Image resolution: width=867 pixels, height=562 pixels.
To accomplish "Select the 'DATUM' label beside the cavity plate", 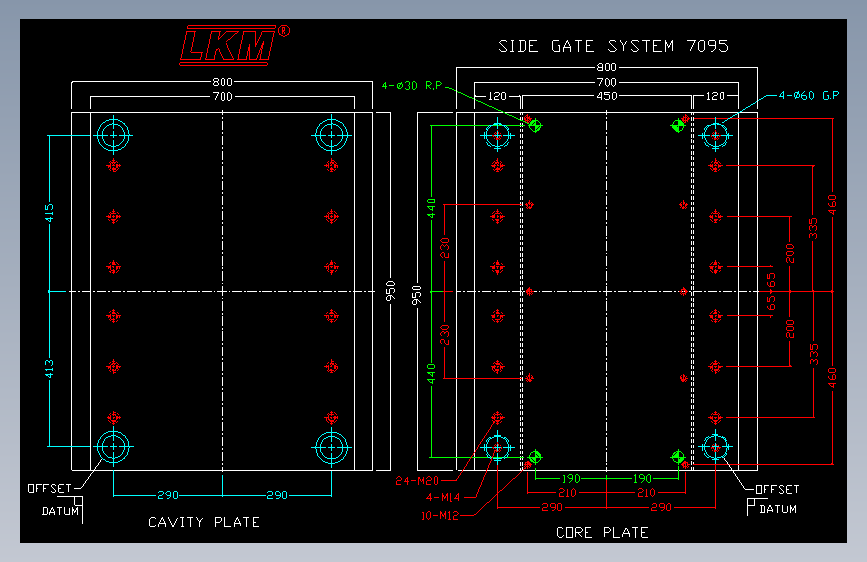I will [x=60, y=511].
